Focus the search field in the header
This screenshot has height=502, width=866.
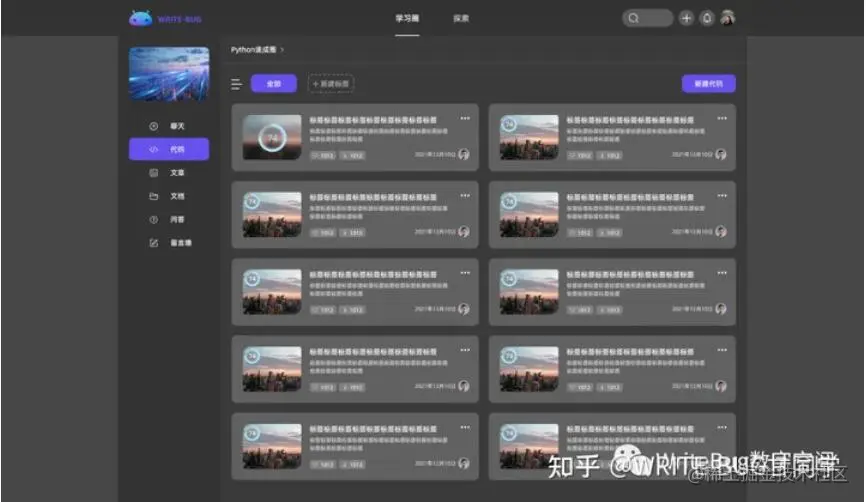click(647, 18)
